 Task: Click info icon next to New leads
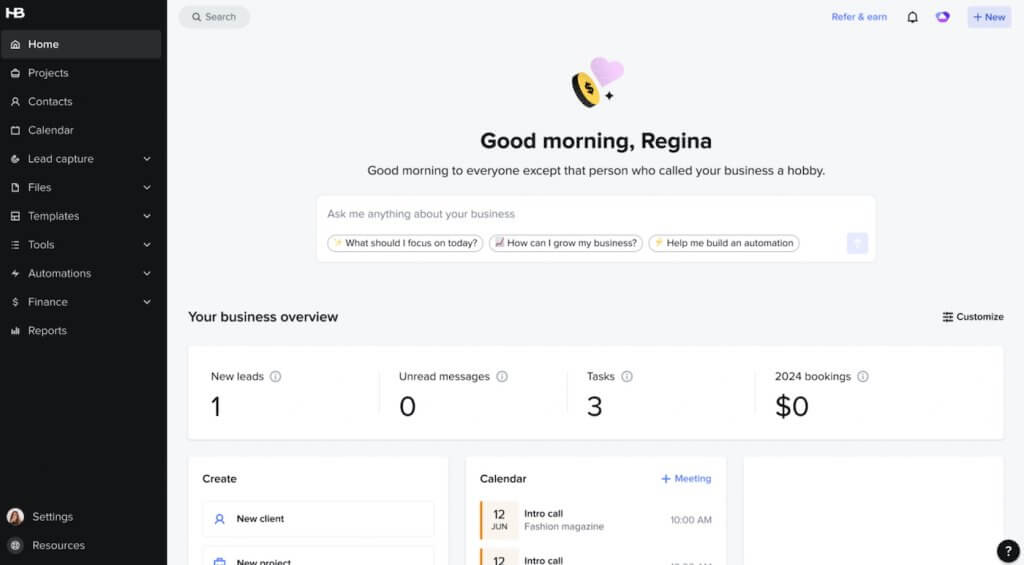pyautogui.click(x=276, y=376)
